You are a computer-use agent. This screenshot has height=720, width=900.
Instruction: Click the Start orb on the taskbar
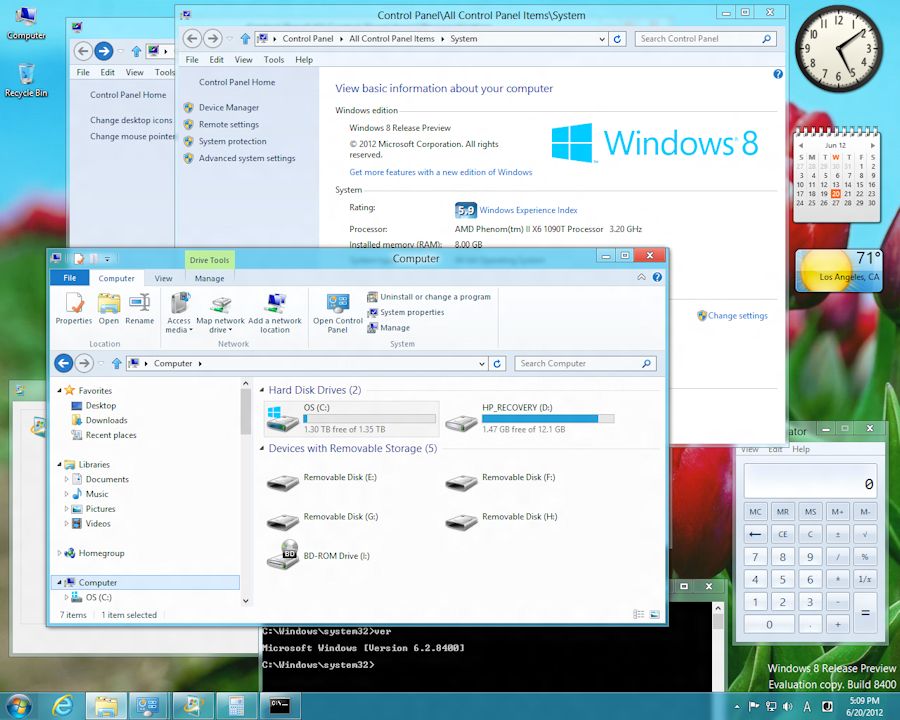point(18,705)
